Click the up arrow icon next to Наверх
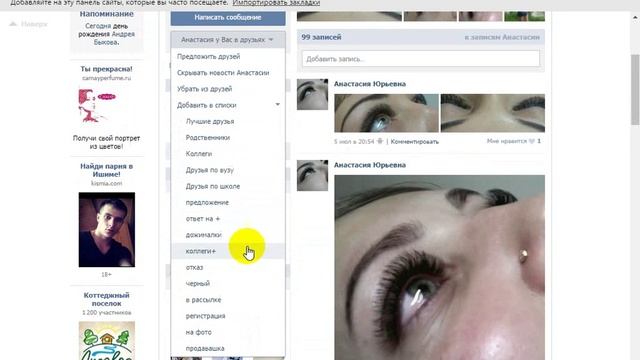Viewport: 640px width, 360px height. click(x=13, y=24)
